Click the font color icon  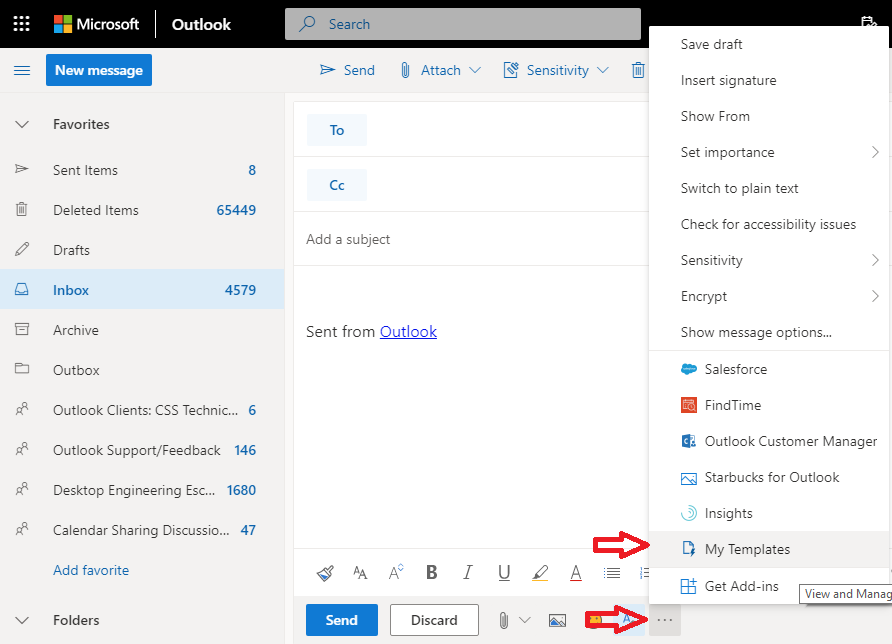pos(576,572)
